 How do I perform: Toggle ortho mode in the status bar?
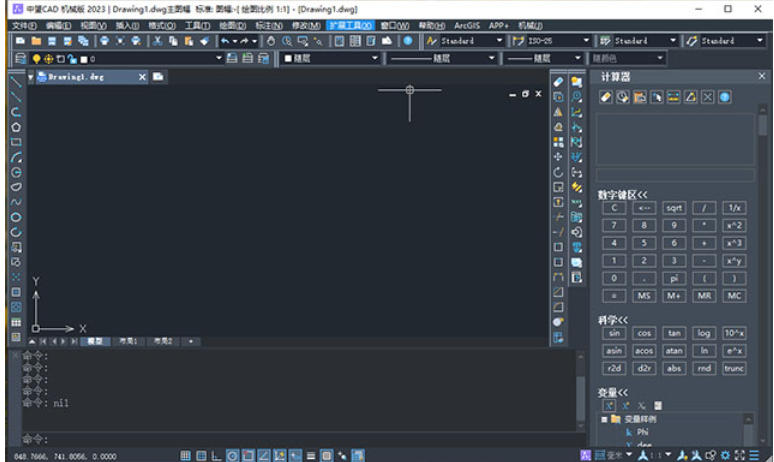click(x=217, y=455)
